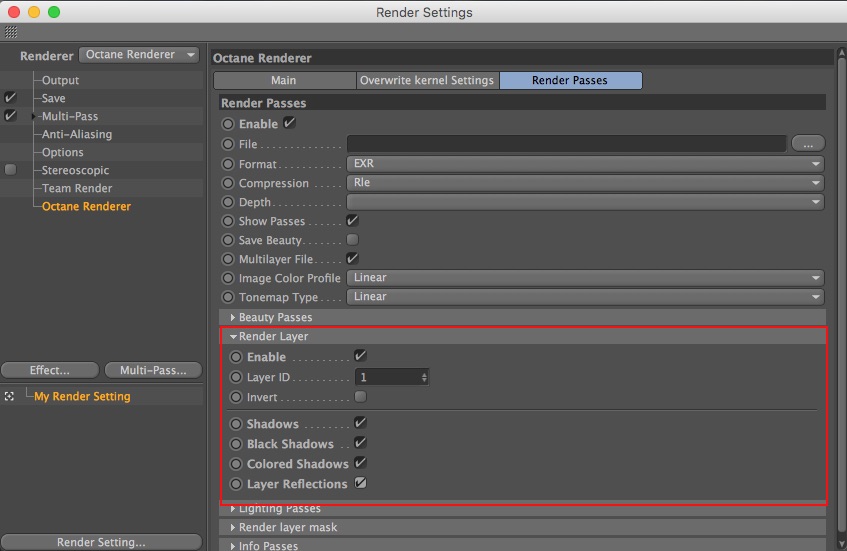
Task: Click the Render Setting... button
Action: 102,542
